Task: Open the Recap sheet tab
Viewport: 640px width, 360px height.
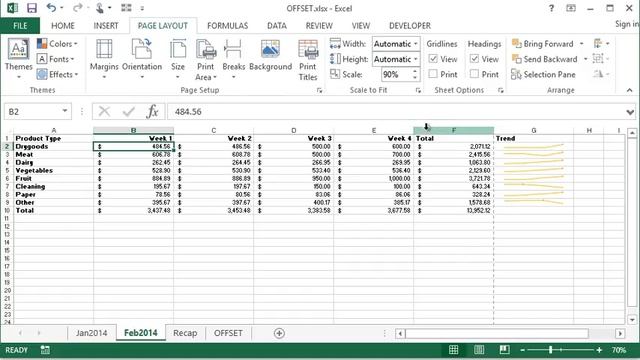Action: (185, 333)
